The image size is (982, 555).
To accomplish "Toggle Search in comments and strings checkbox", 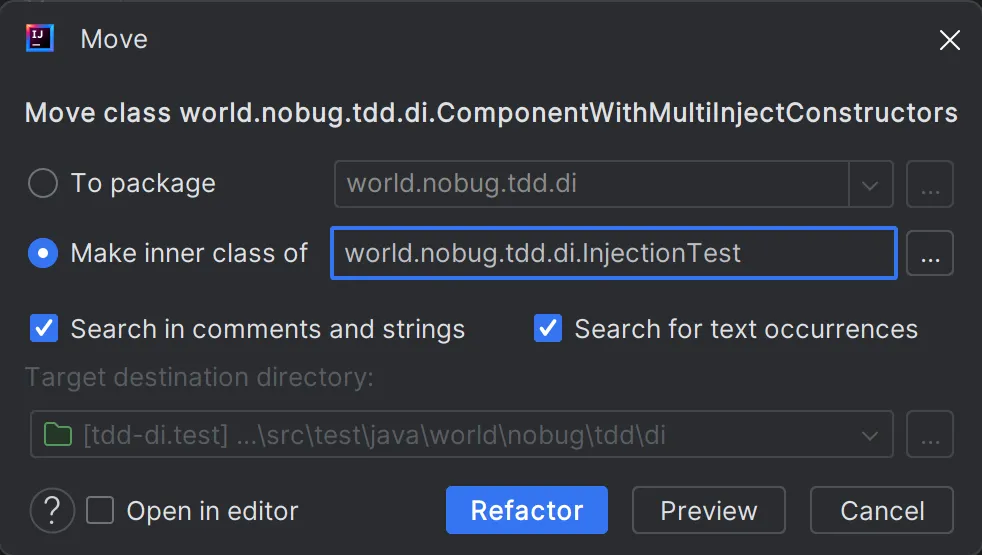I will (44, 329).
